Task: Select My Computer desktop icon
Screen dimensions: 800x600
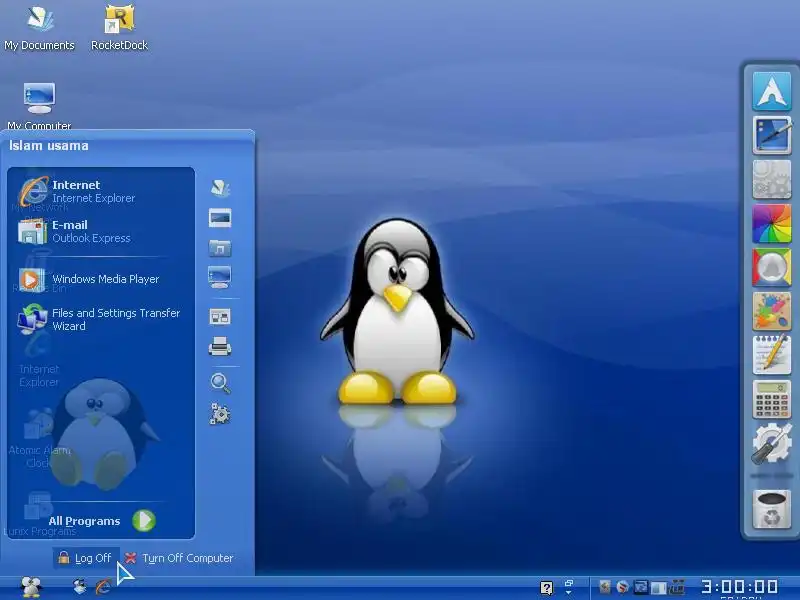Action: [x=39, y=105]
